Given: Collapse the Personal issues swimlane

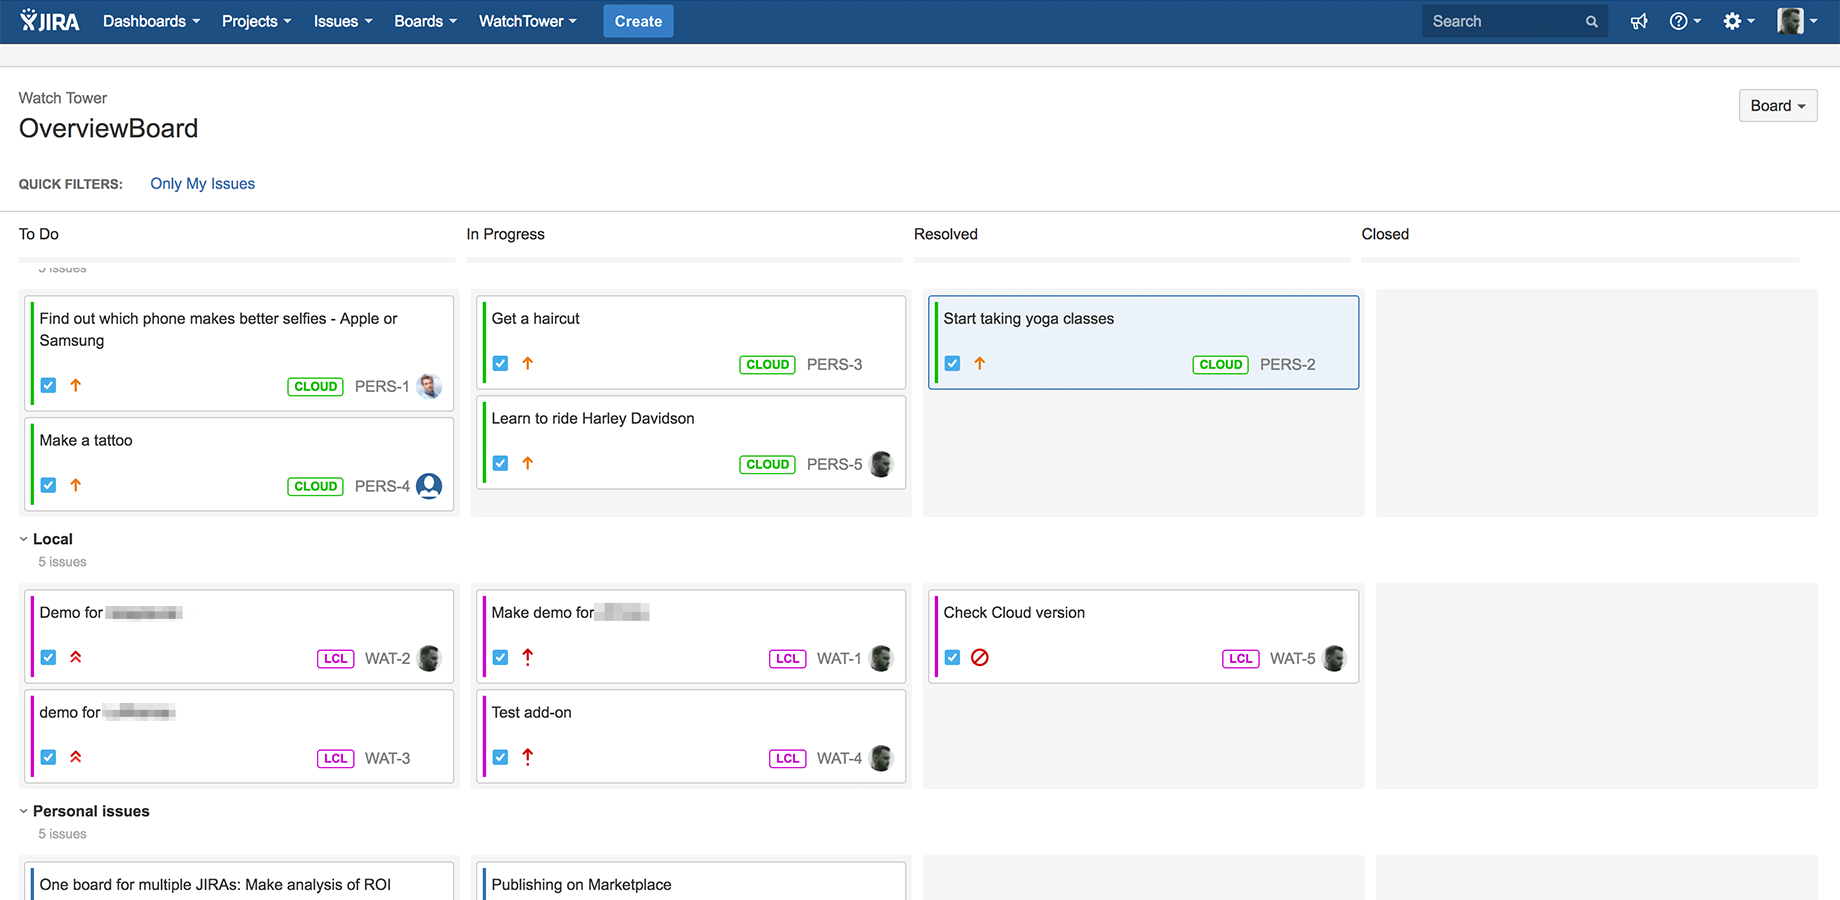Looking at the screenshot, I should [24, 811].
